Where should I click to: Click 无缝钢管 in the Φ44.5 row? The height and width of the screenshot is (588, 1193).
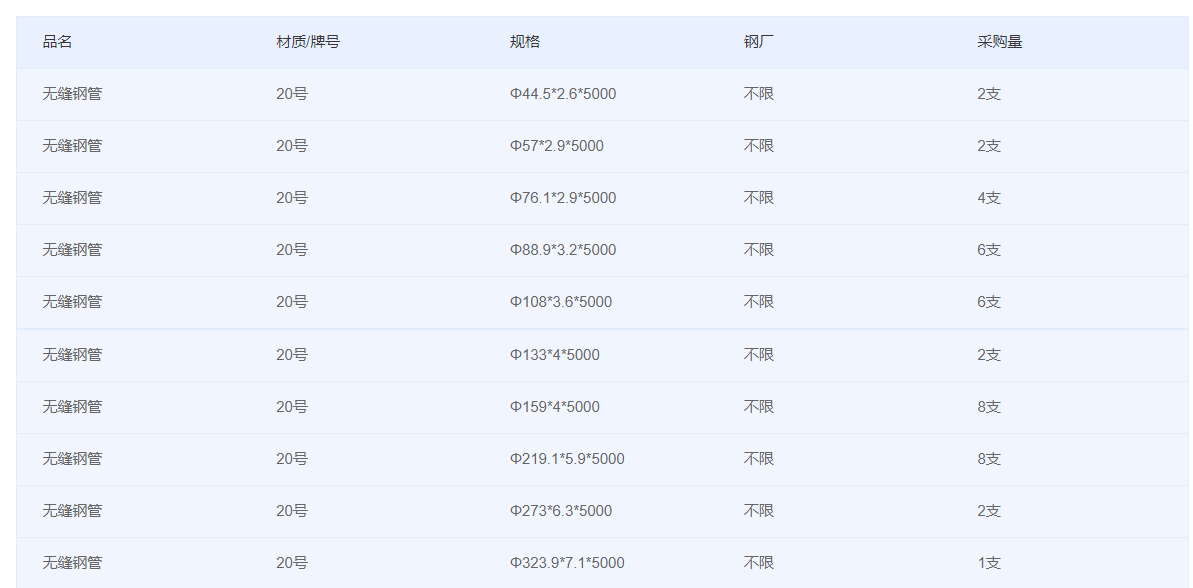(72, 94)
